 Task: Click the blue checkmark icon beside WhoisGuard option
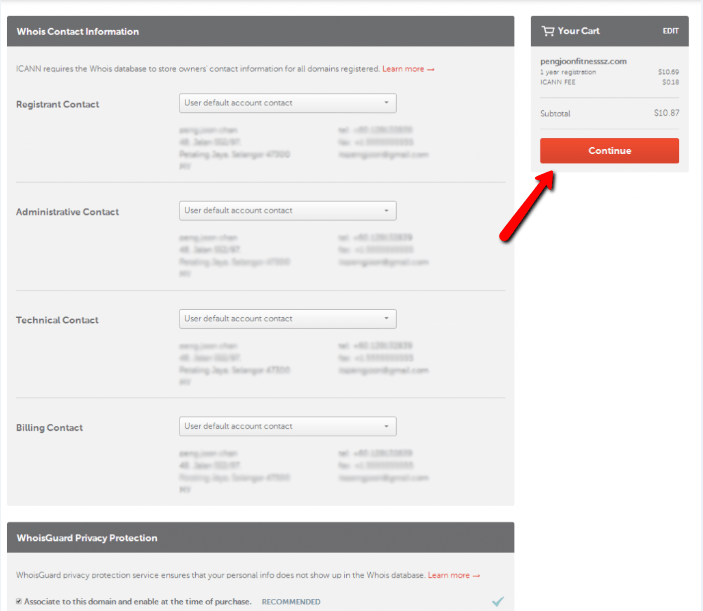pyautogui.click(x=498, y=601)
